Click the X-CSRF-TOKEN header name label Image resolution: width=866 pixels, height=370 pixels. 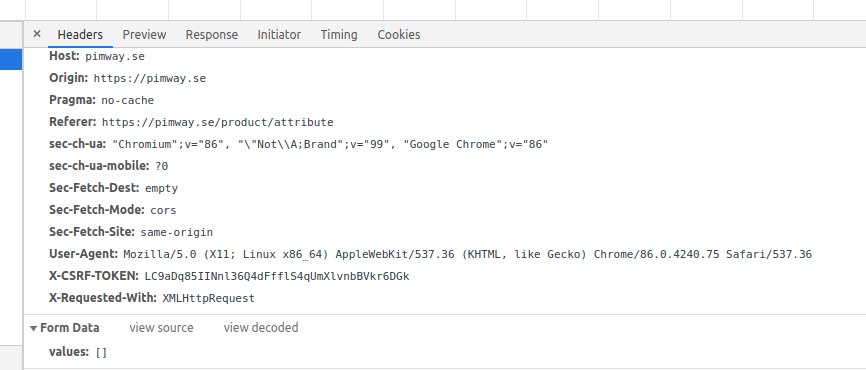click(x=94, y=276)
